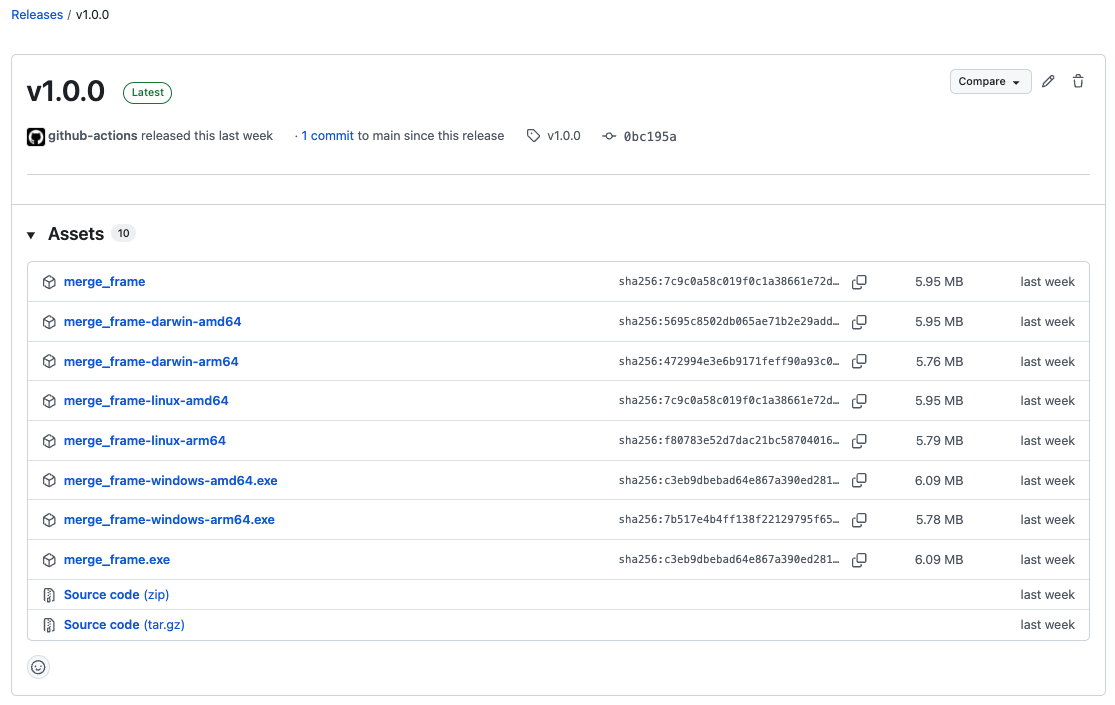Click package icon of merge_frame-darwin-amd64 row

[x=49, y=322]
